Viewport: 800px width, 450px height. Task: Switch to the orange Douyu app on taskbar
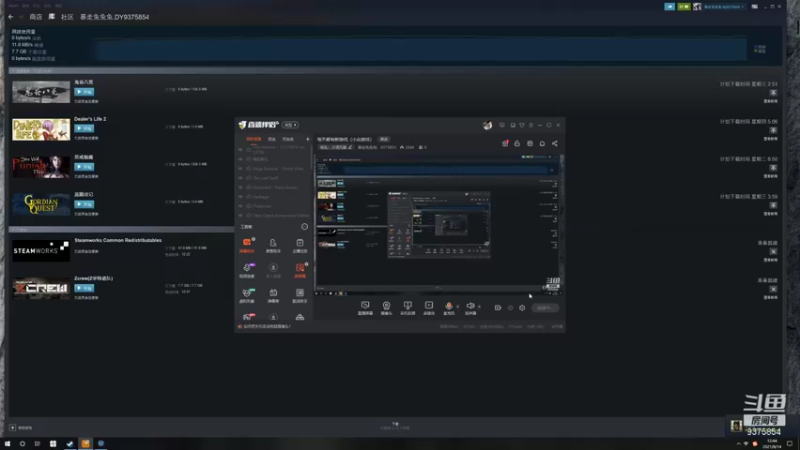pos(85,444)
